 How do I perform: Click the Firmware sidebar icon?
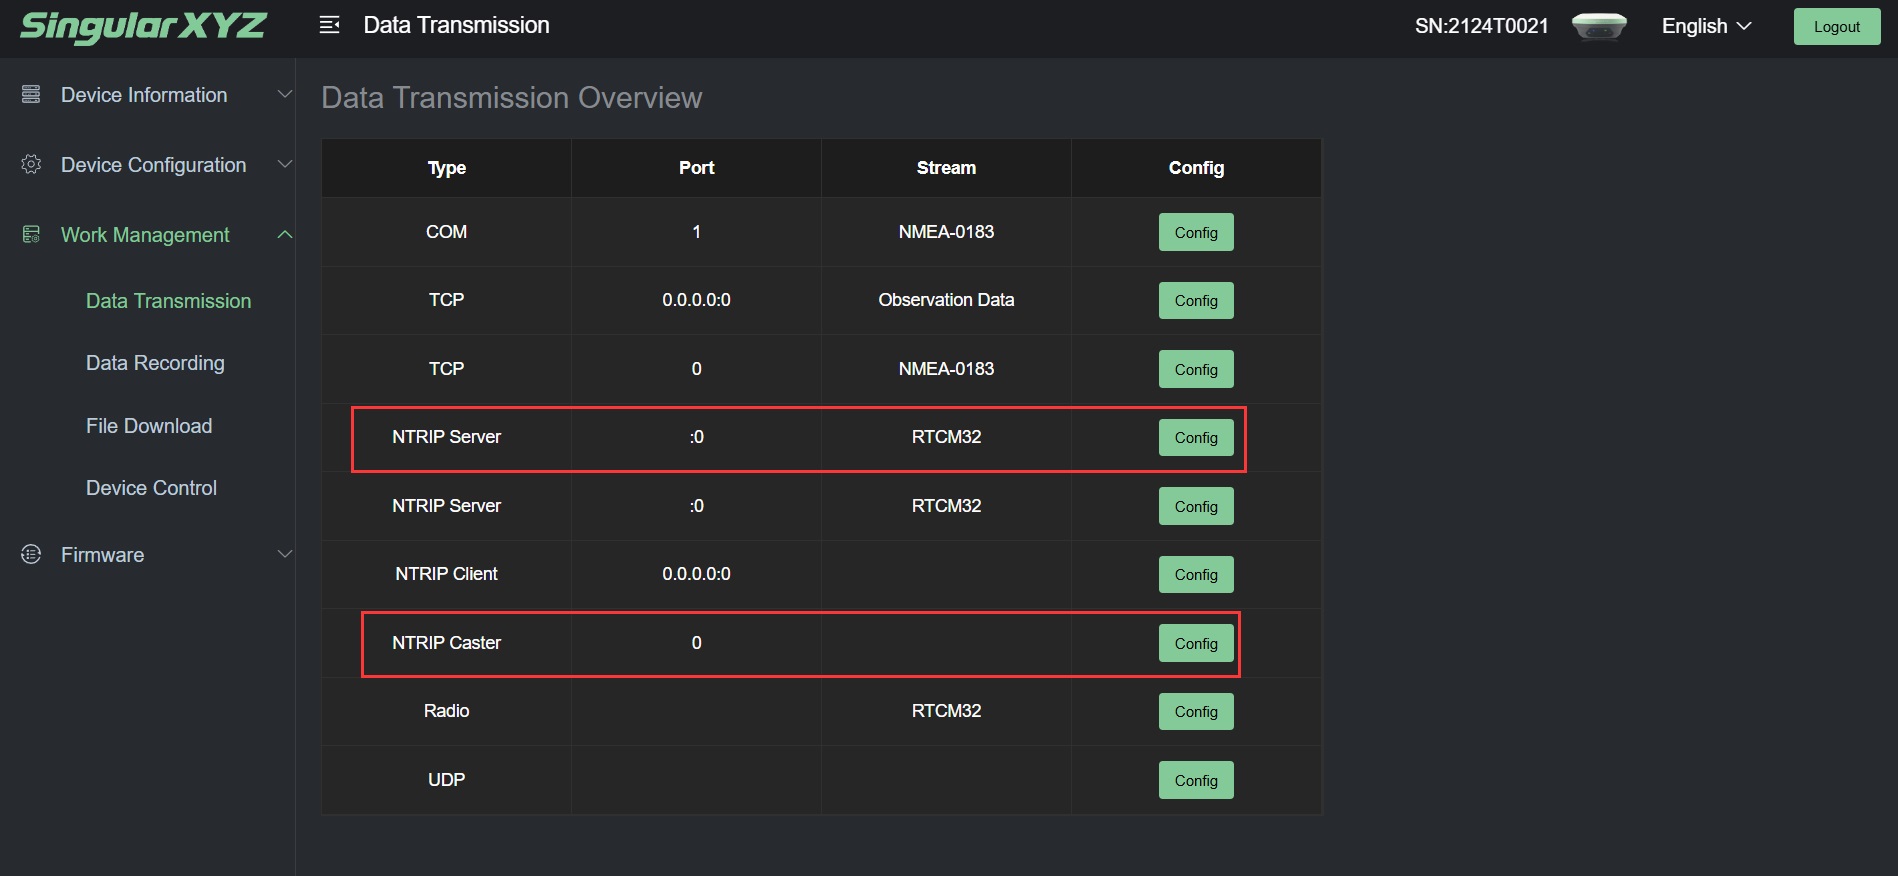pyautogui.click(x=31, y=554)
